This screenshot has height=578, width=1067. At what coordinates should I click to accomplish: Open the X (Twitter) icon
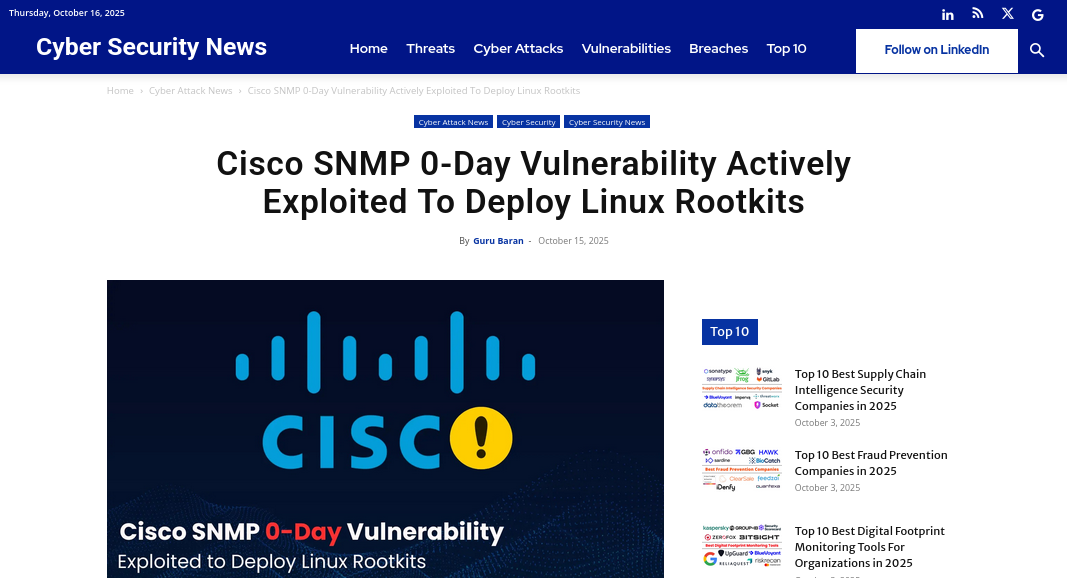[1007, 14]
